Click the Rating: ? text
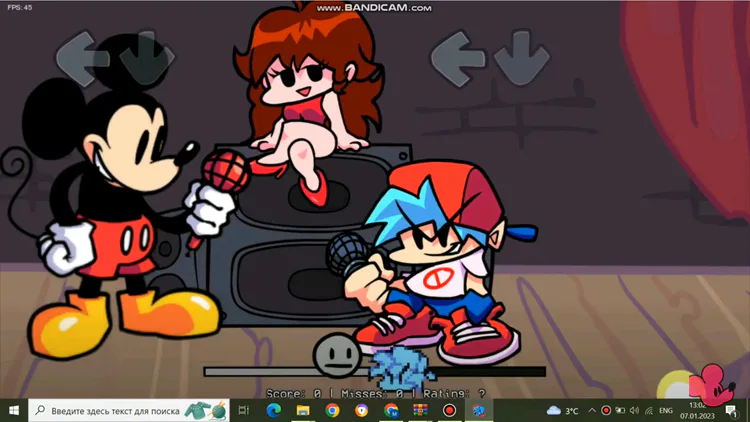Screen dimensions: 750x422 point(454,394)
